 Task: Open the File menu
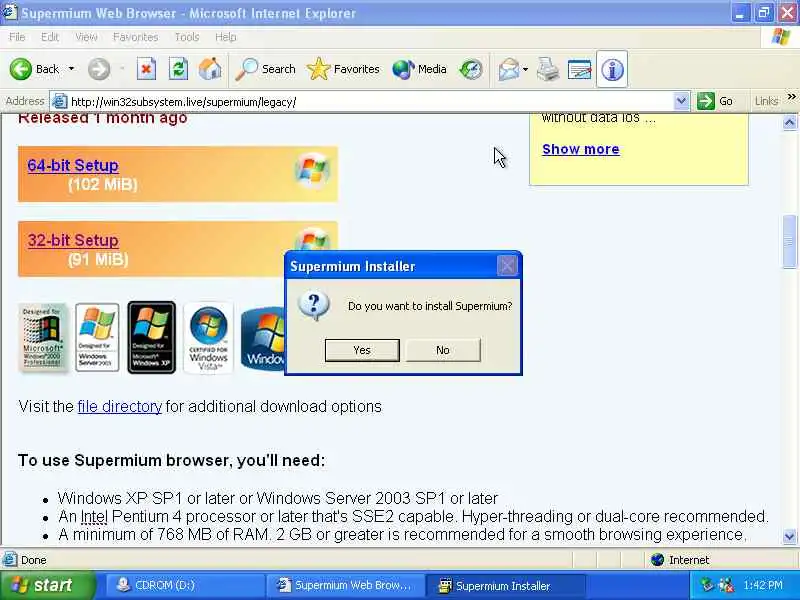[x=17, y=37]
